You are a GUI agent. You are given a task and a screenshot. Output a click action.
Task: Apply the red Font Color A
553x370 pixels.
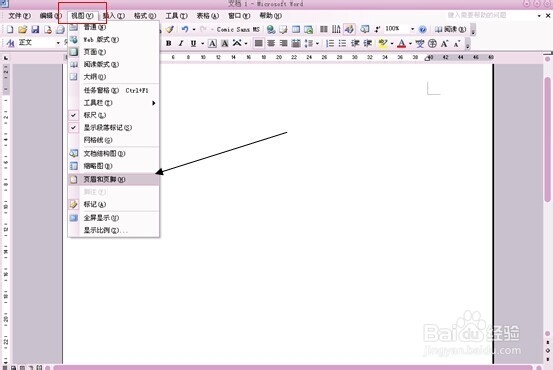[401, 43]
